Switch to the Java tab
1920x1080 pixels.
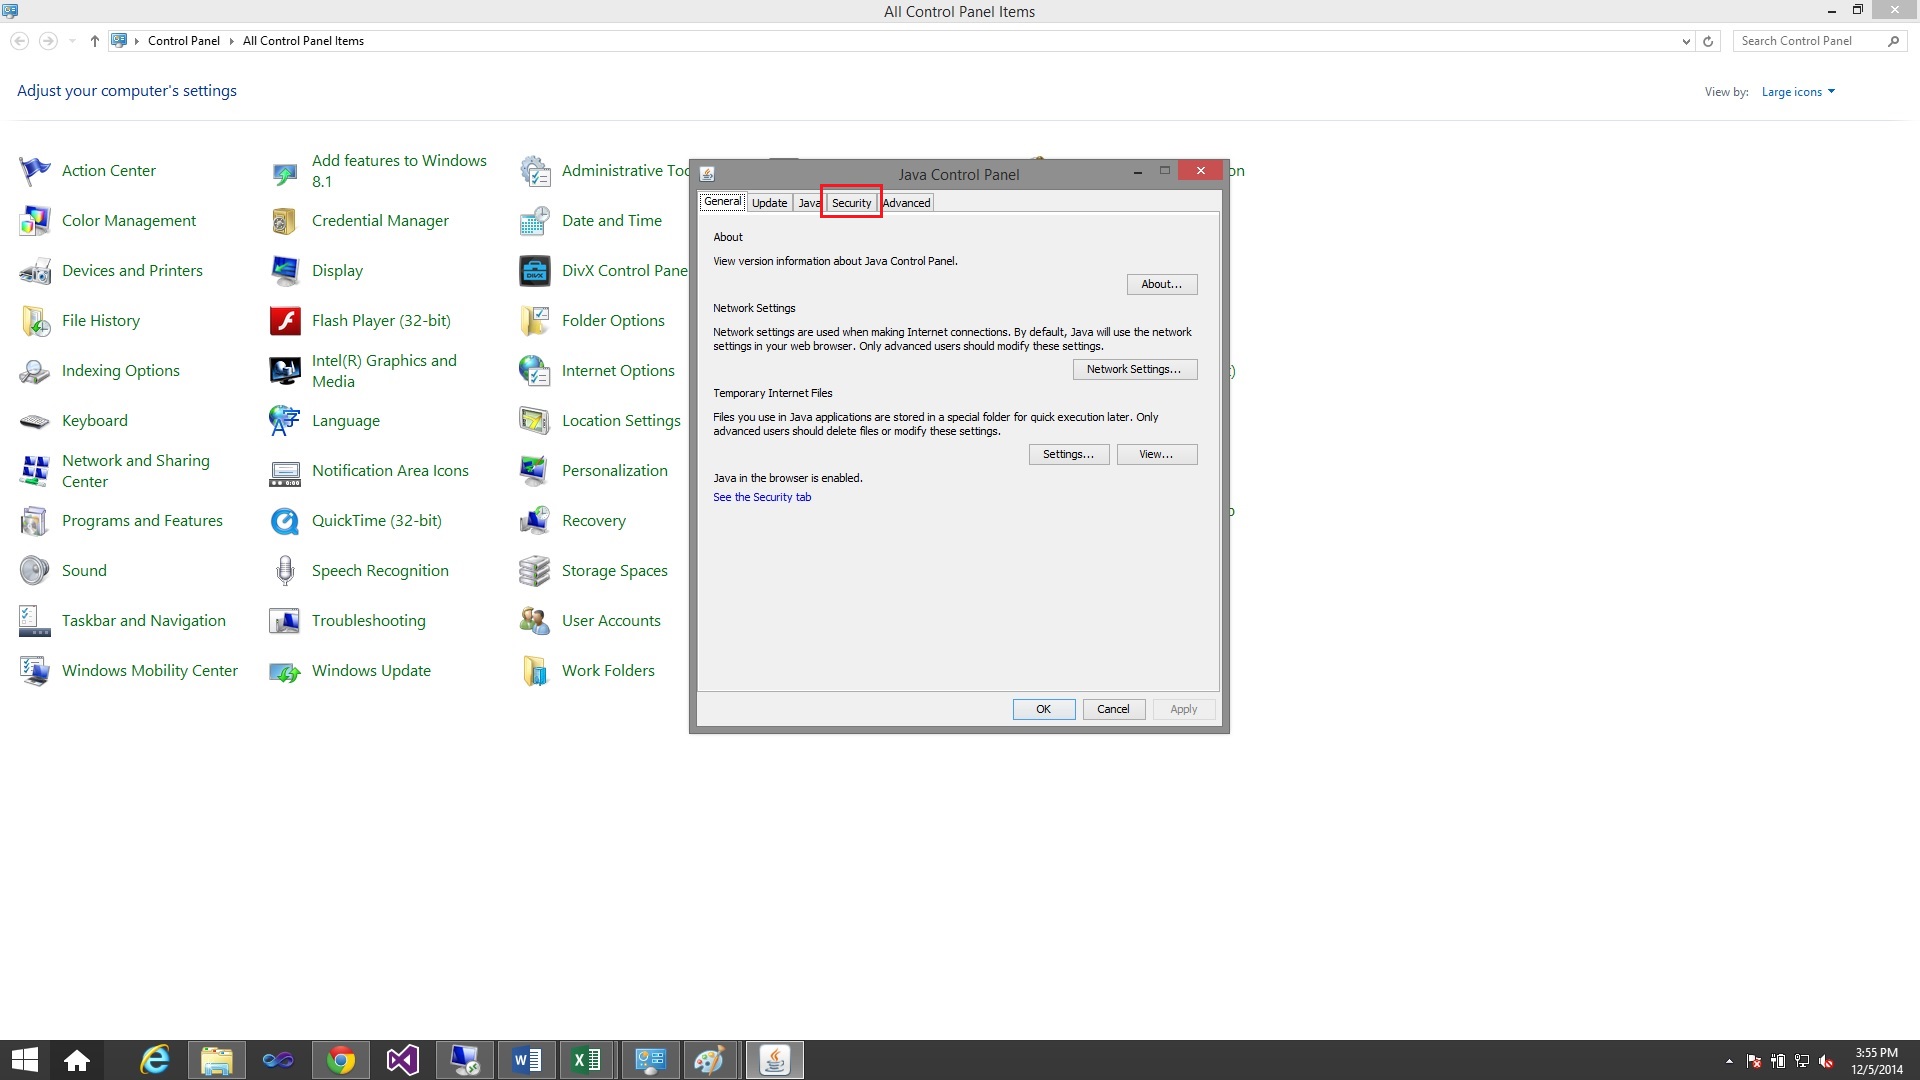809,203
